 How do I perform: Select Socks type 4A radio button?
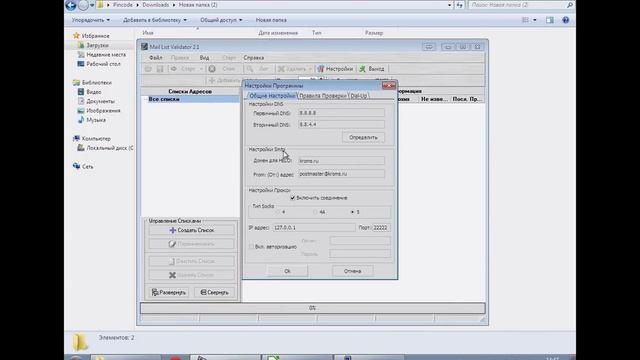coord(315,212)
